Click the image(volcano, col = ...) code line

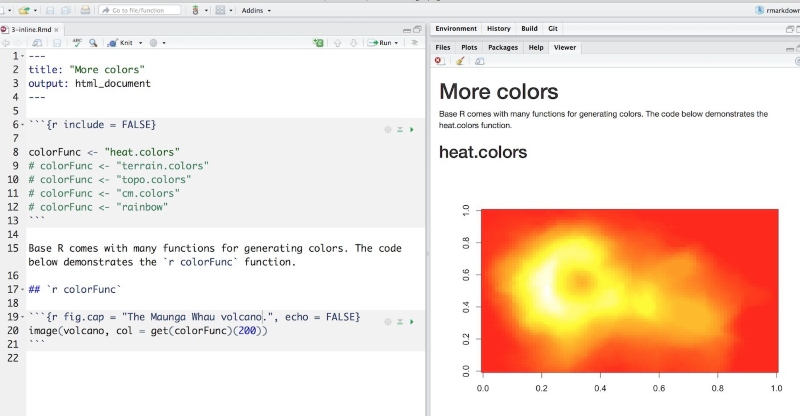coord(148,331)
